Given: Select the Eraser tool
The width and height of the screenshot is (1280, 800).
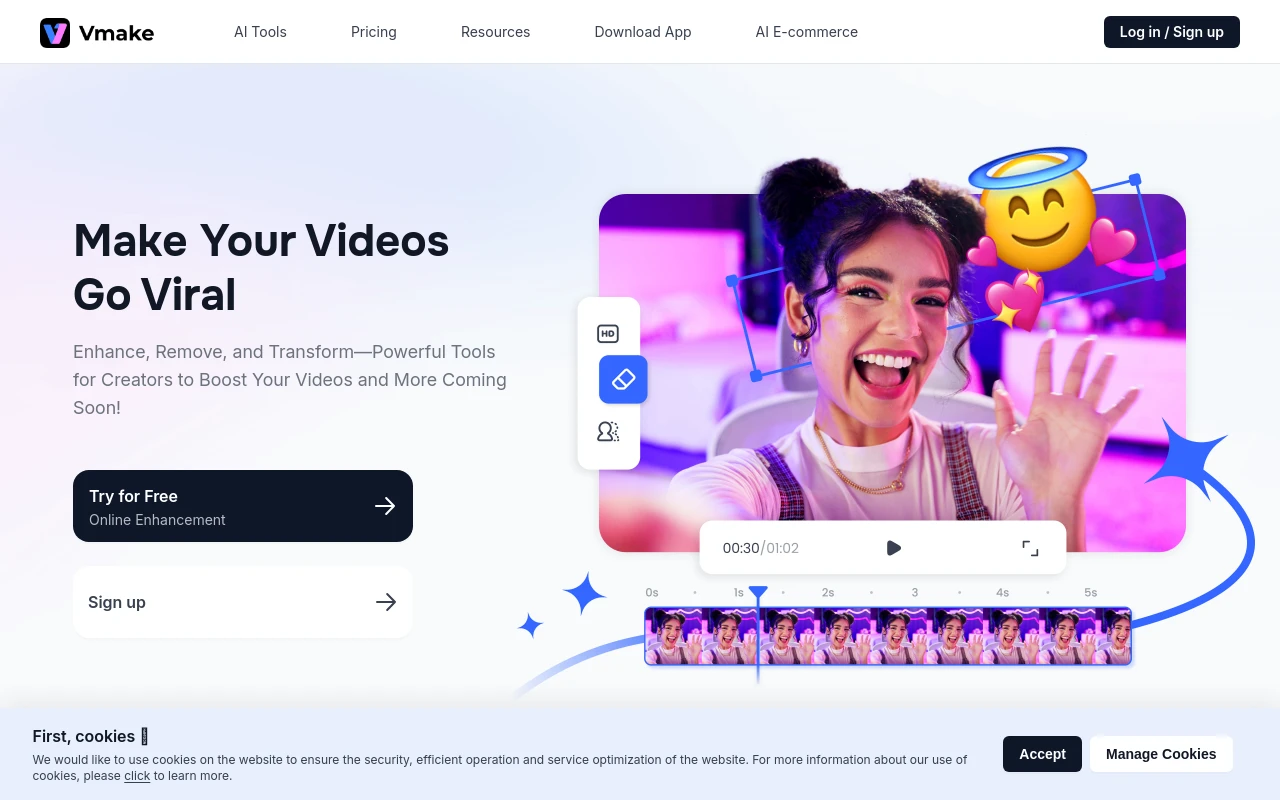Looking at the screenshot, I should pos(623,379).
